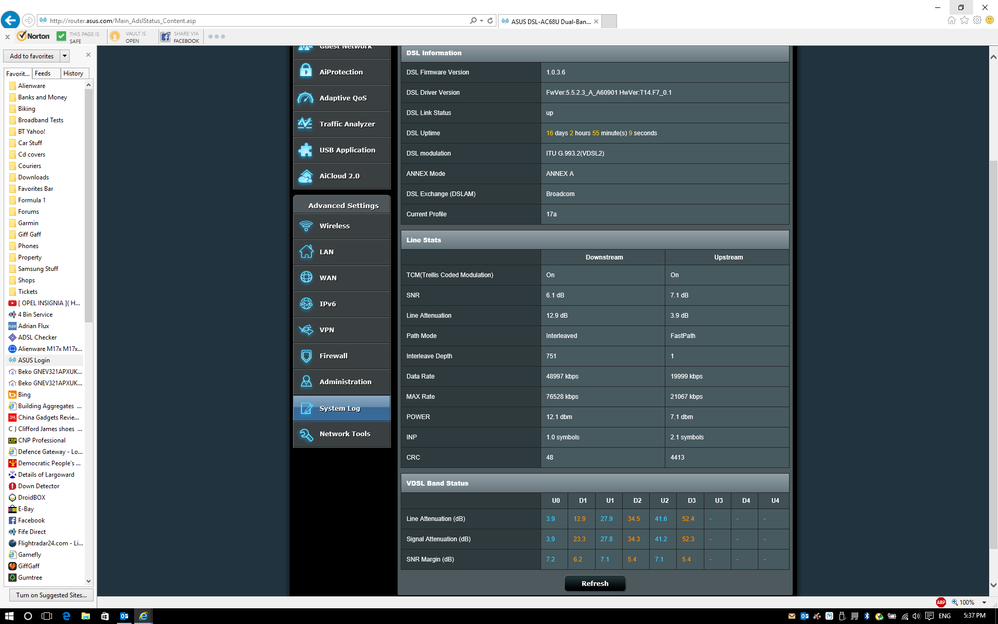This screenshot has width=998, height=624.
Task: Open Outlook from taskbar
Action: pos(124,616)
